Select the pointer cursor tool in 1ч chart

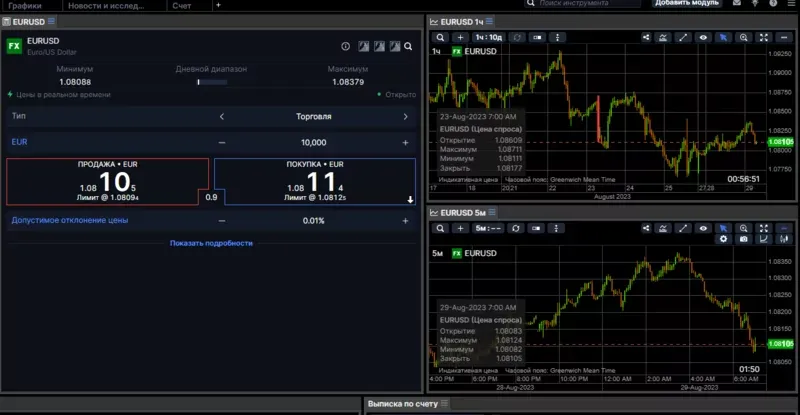pyautogui.click(x=723, y=37)
